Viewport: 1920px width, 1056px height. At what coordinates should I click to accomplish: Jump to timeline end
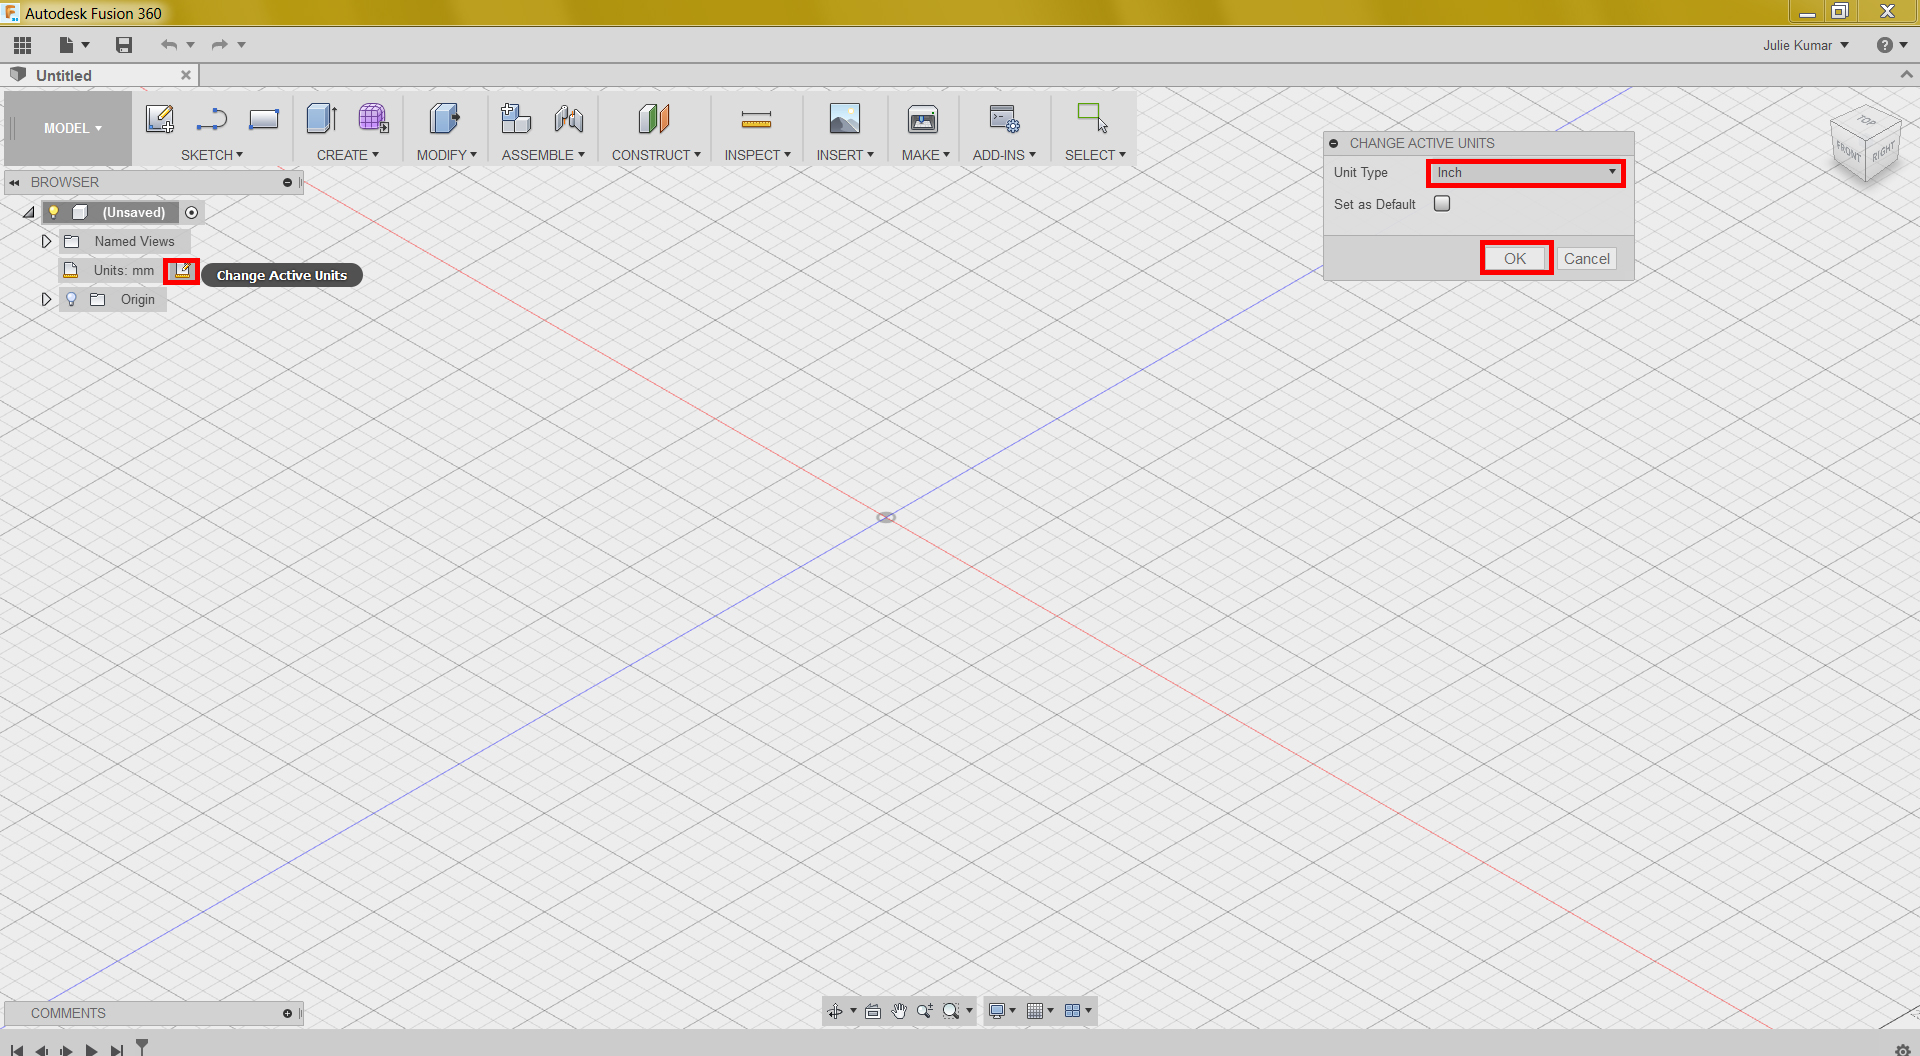[x=117, y=1050]
